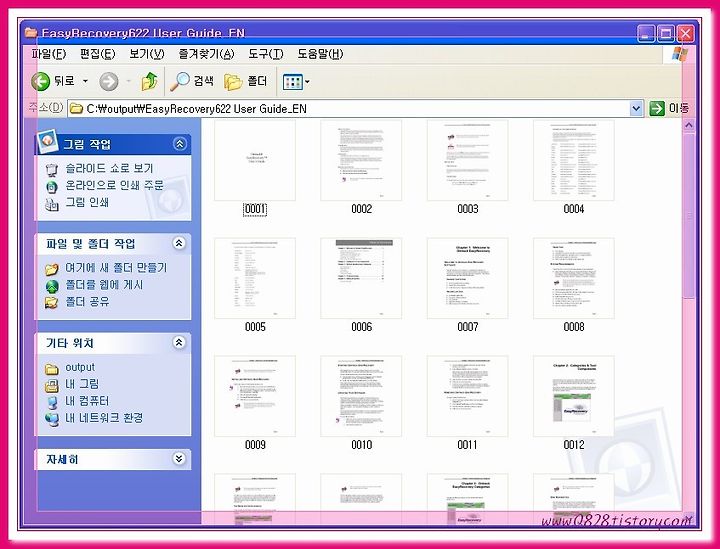Click the file name label 0006
This screenshot has height=549, width=720.
click(361, 327)
